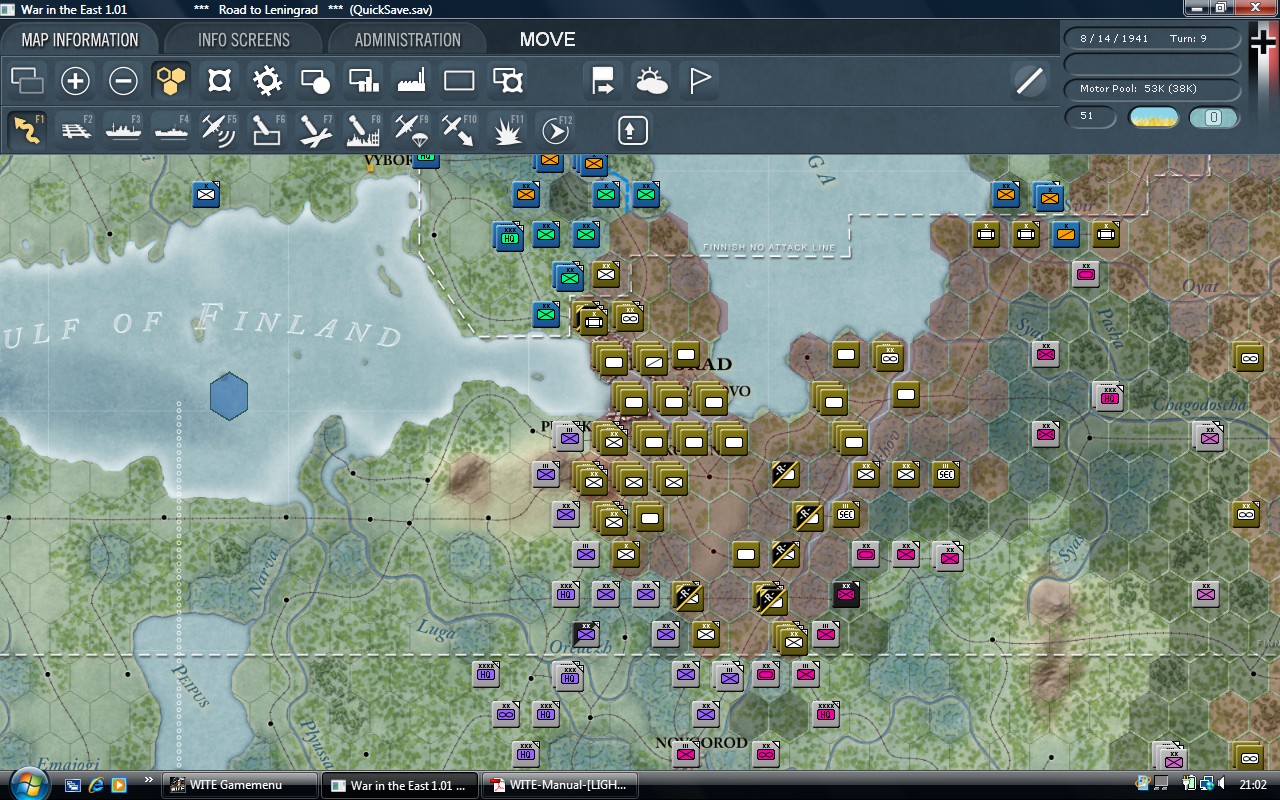Toggle rectangle with fort bracket icon
This screenshot has height=800, width=1280.
(x=508, y=81)
